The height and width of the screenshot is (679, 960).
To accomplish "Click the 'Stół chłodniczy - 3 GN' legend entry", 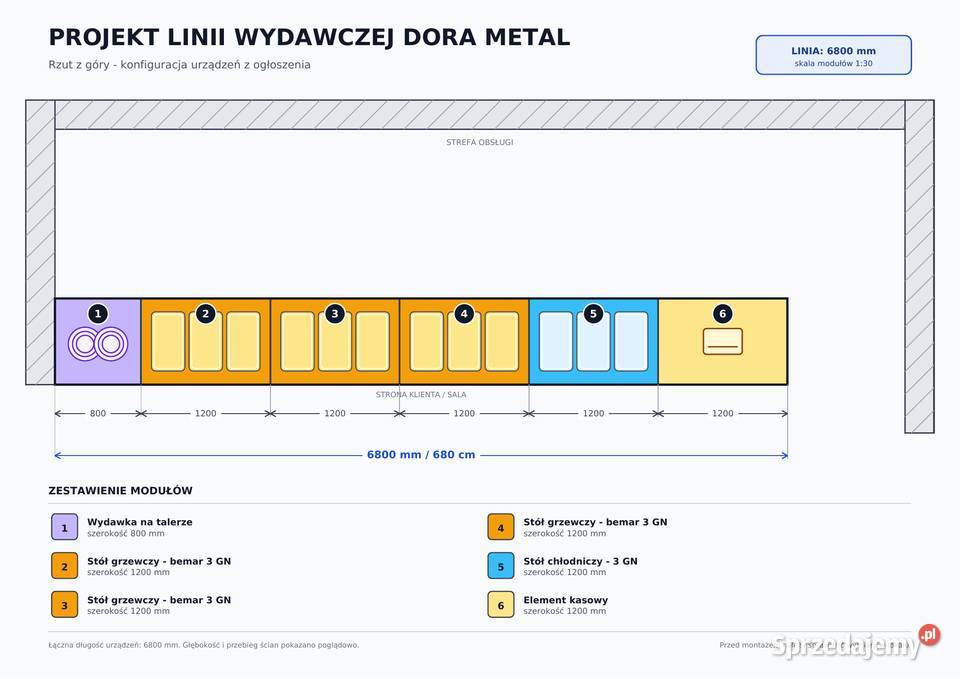I will [x=580, y=561].
